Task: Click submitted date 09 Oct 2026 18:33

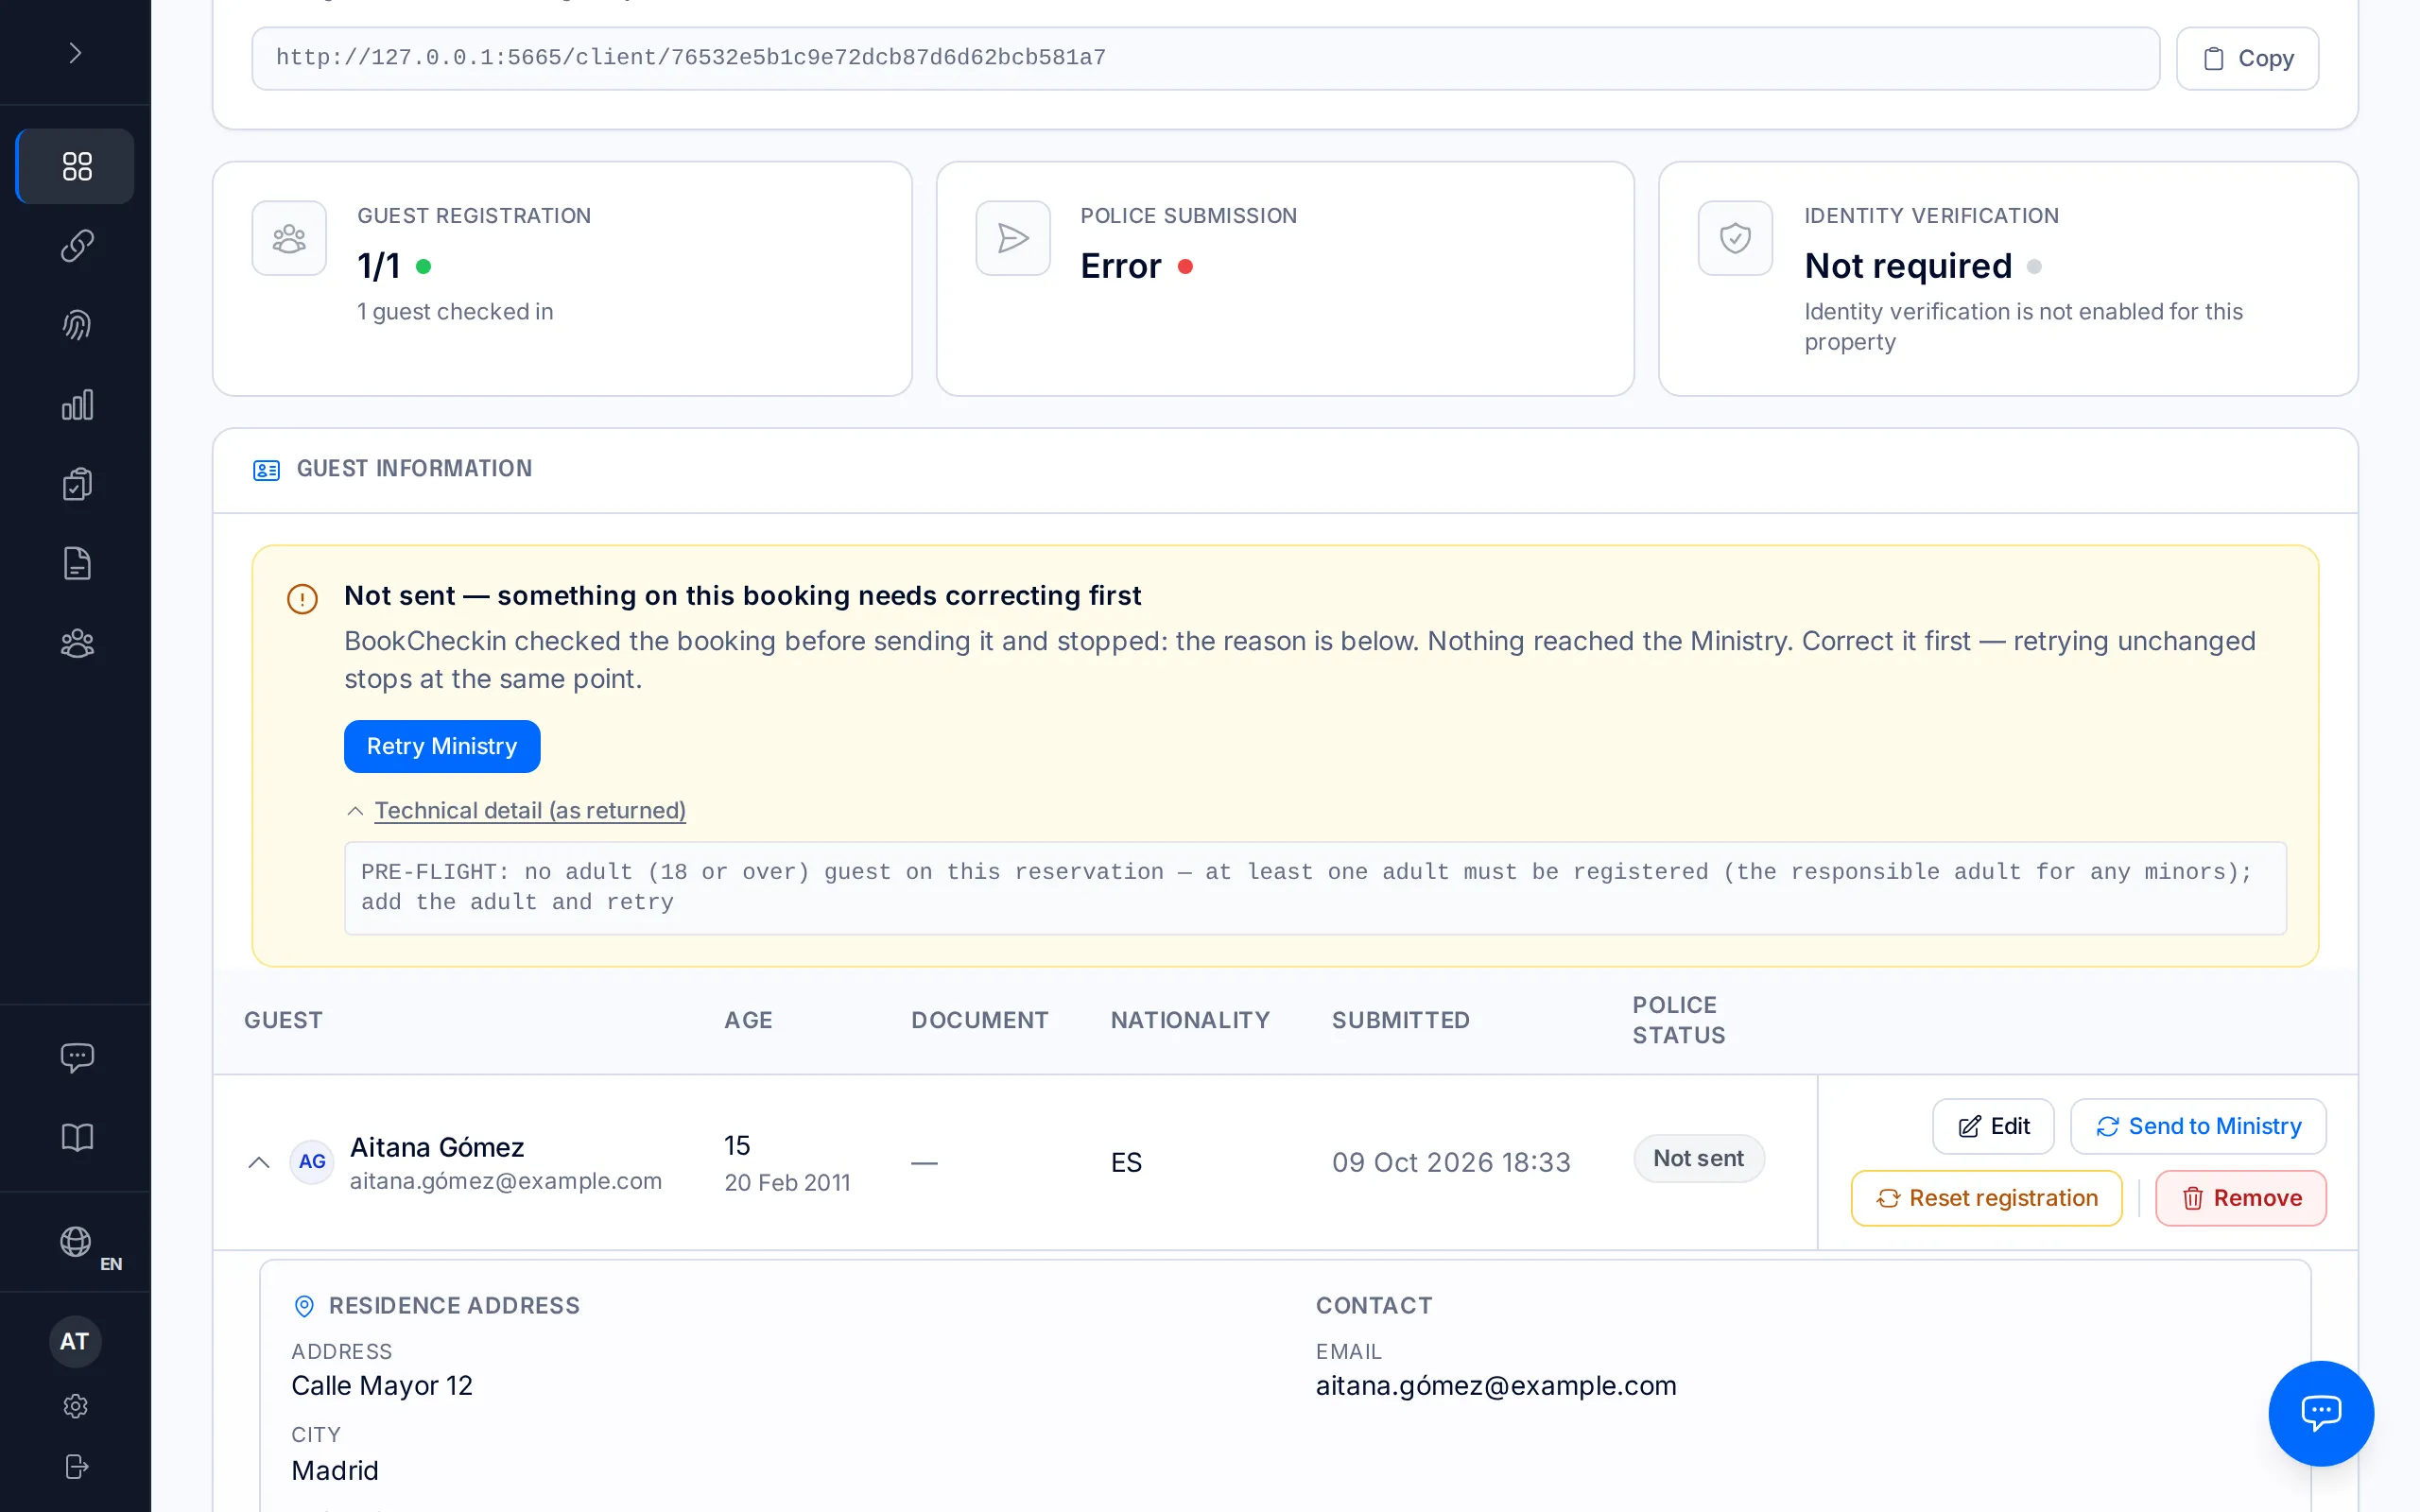Action: click(x=1451, y=1162)
